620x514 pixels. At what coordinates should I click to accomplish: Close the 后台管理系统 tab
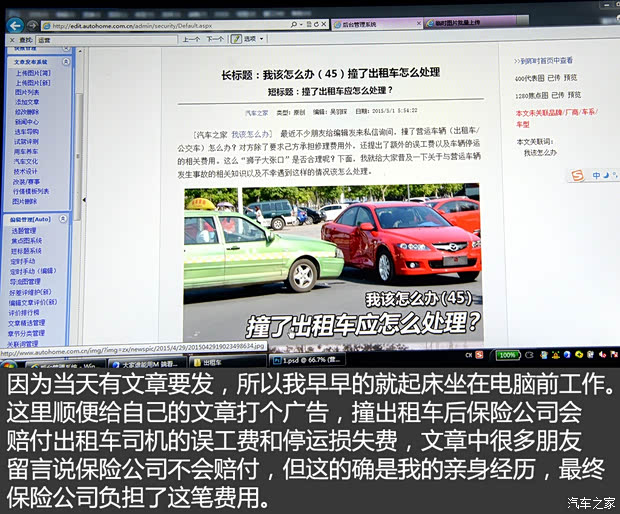419,24
